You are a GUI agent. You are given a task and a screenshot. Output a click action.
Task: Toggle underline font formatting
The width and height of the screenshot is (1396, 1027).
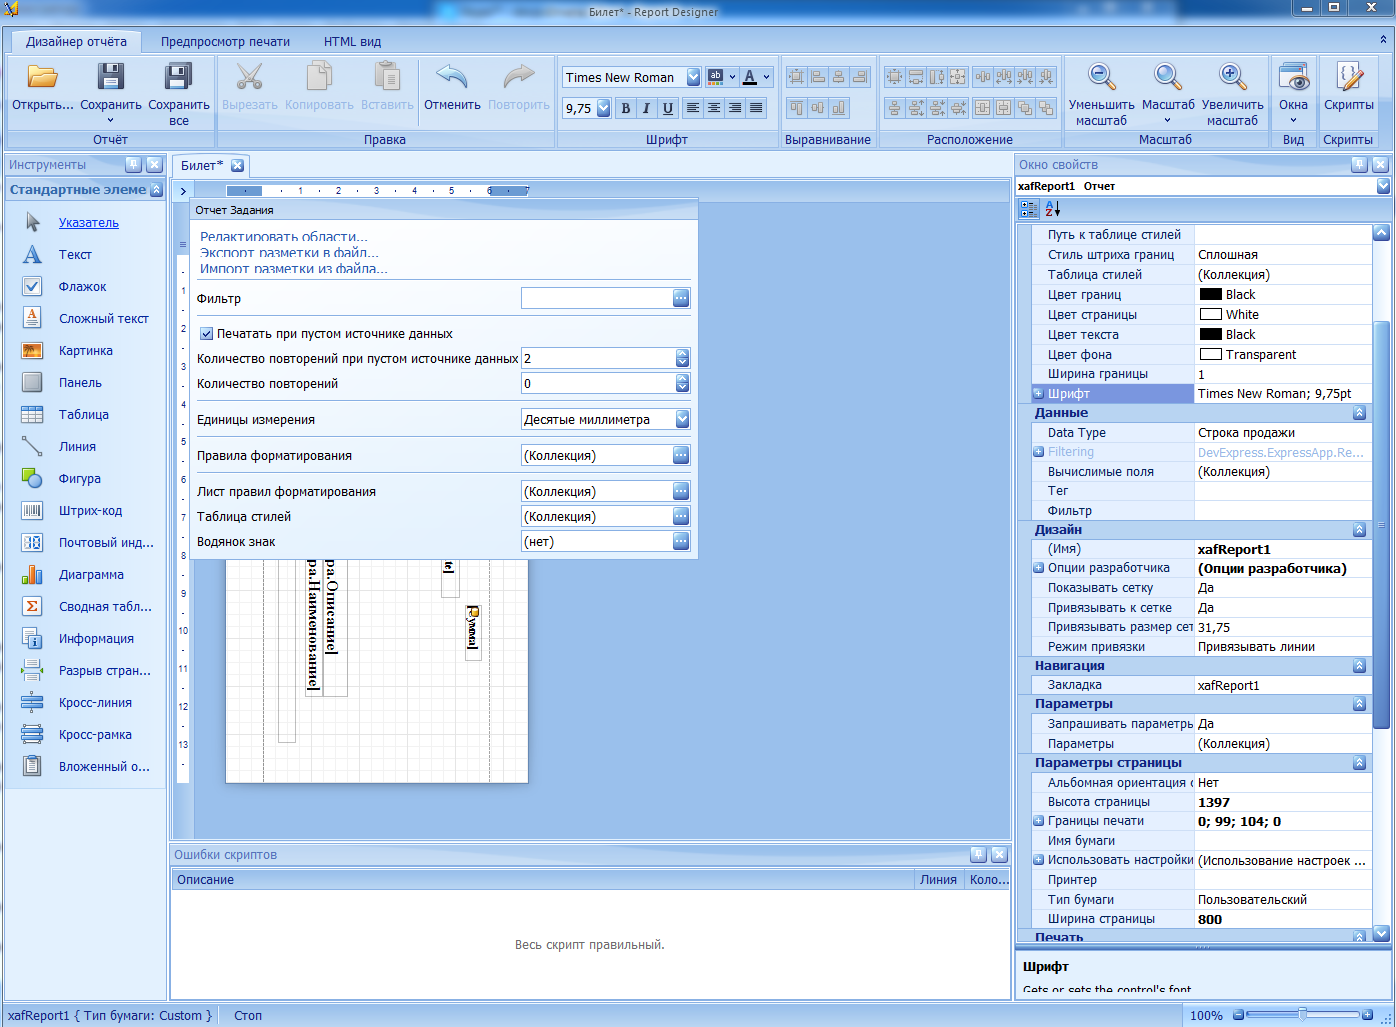pyautogui.click(x=667, y=108)
